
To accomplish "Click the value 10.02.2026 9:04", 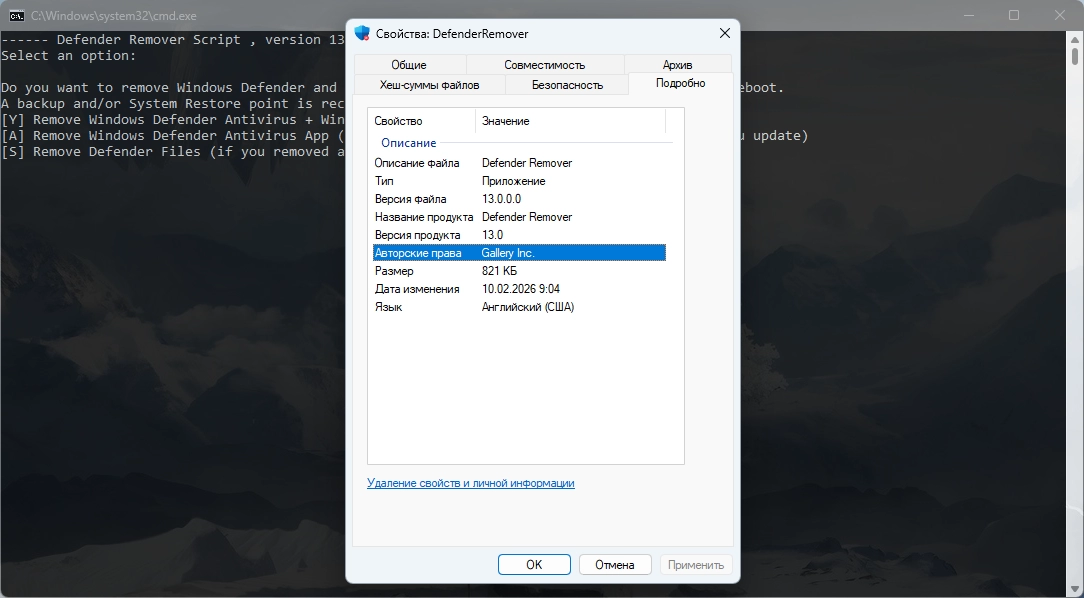I will click(521, 289).
